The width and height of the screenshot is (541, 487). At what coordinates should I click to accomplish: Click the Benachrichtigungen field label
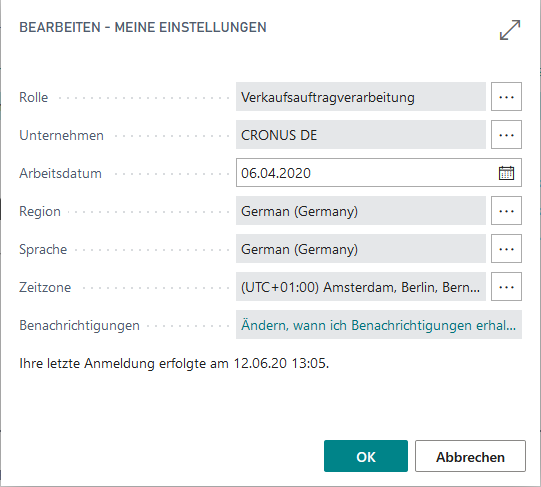click(79, 325)
